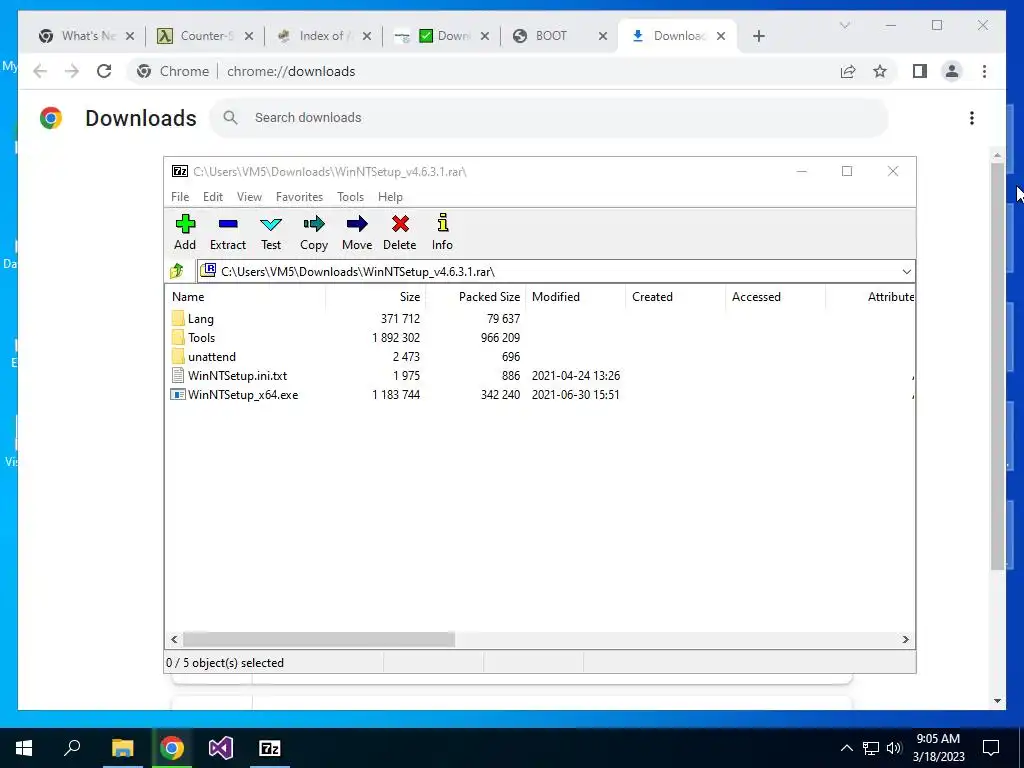Viewport: 1024px width, 768px height.
Task: Switch to the BOOT tab
Action: 552,36
